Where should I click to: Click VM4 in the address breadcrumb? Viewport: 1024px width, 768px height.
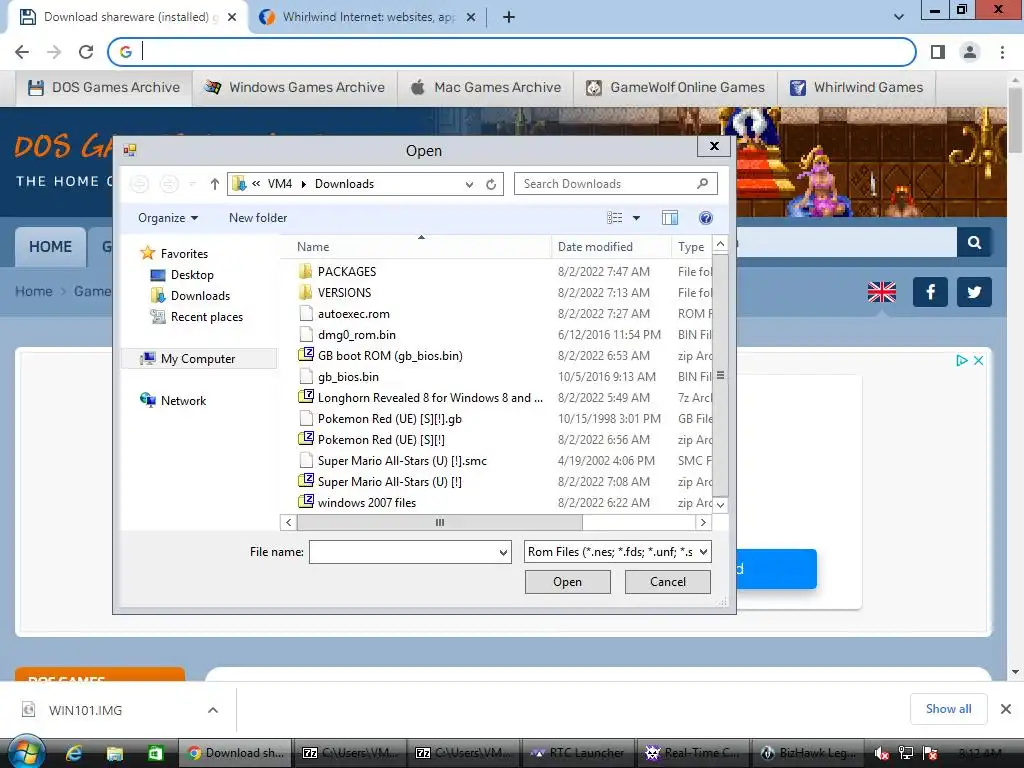tap(280, 184)
